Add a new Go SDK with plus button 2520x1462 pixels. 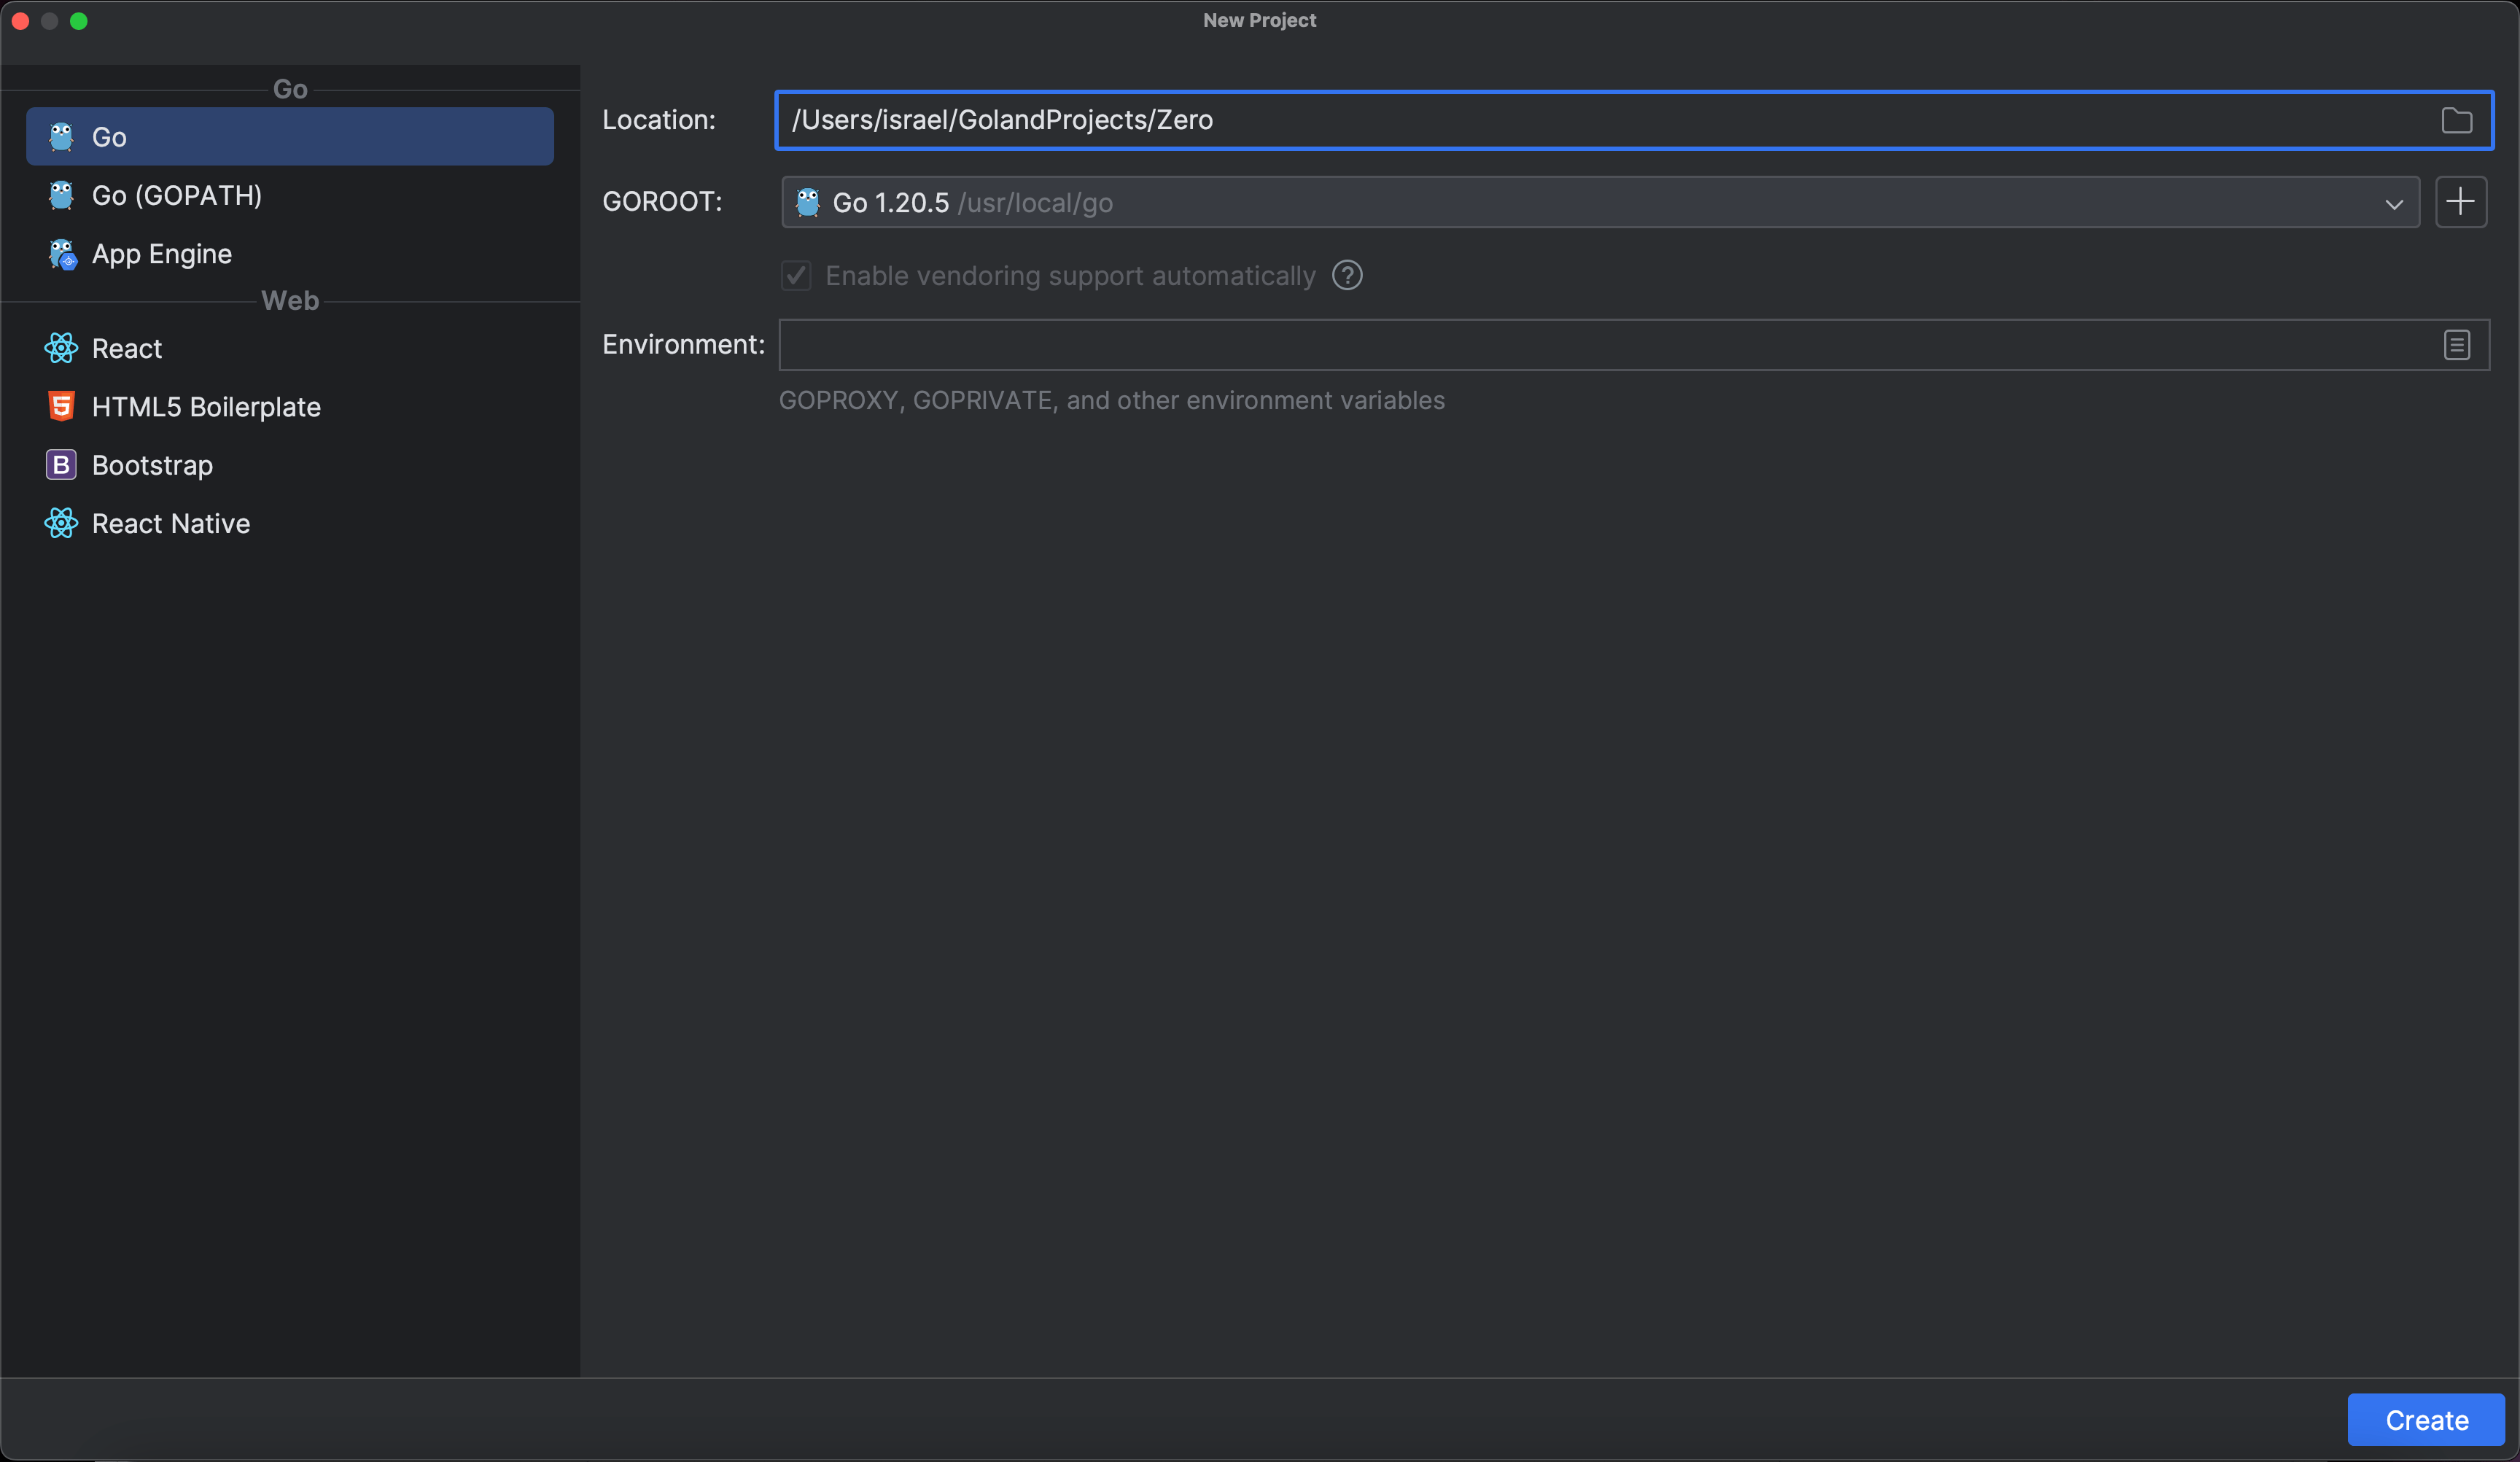[x=2462, y=202]
